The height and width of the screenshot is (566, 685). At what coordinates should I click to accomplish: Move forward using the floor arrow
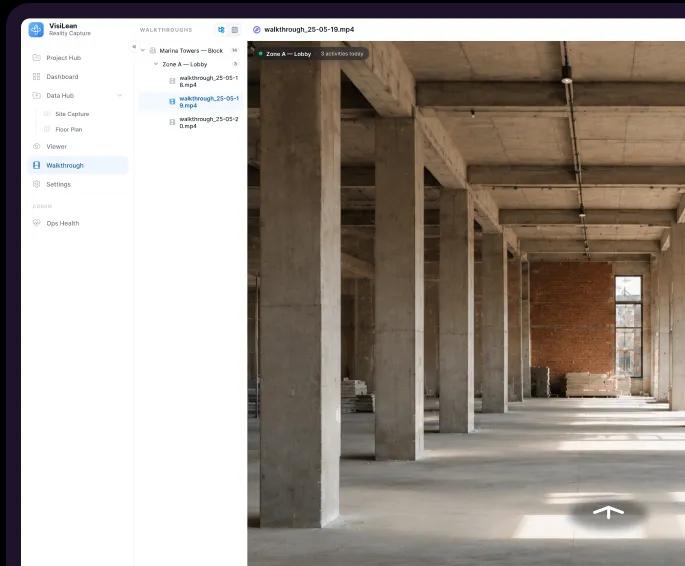[x=608, y=512]
